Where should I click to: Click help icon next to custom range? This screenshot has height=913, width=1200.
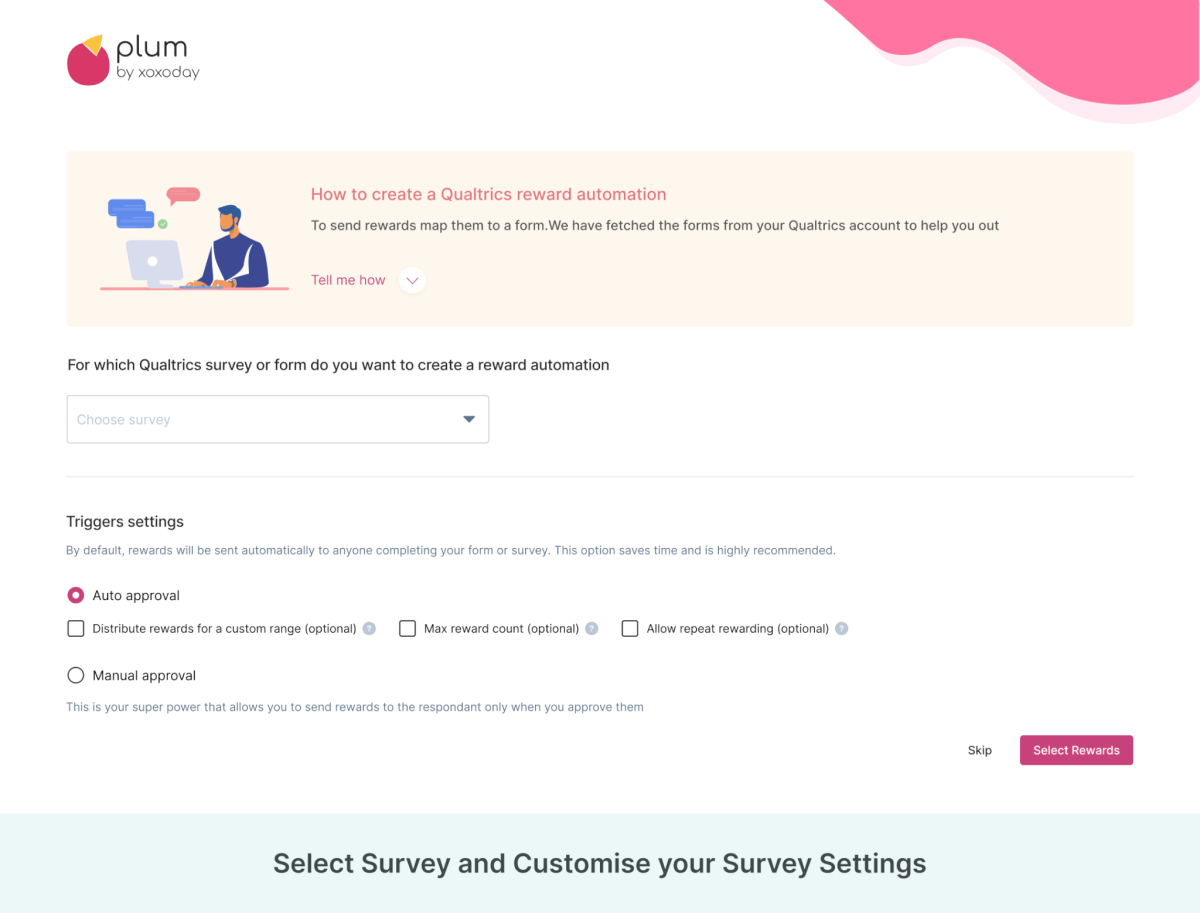(x=369, y=629)
